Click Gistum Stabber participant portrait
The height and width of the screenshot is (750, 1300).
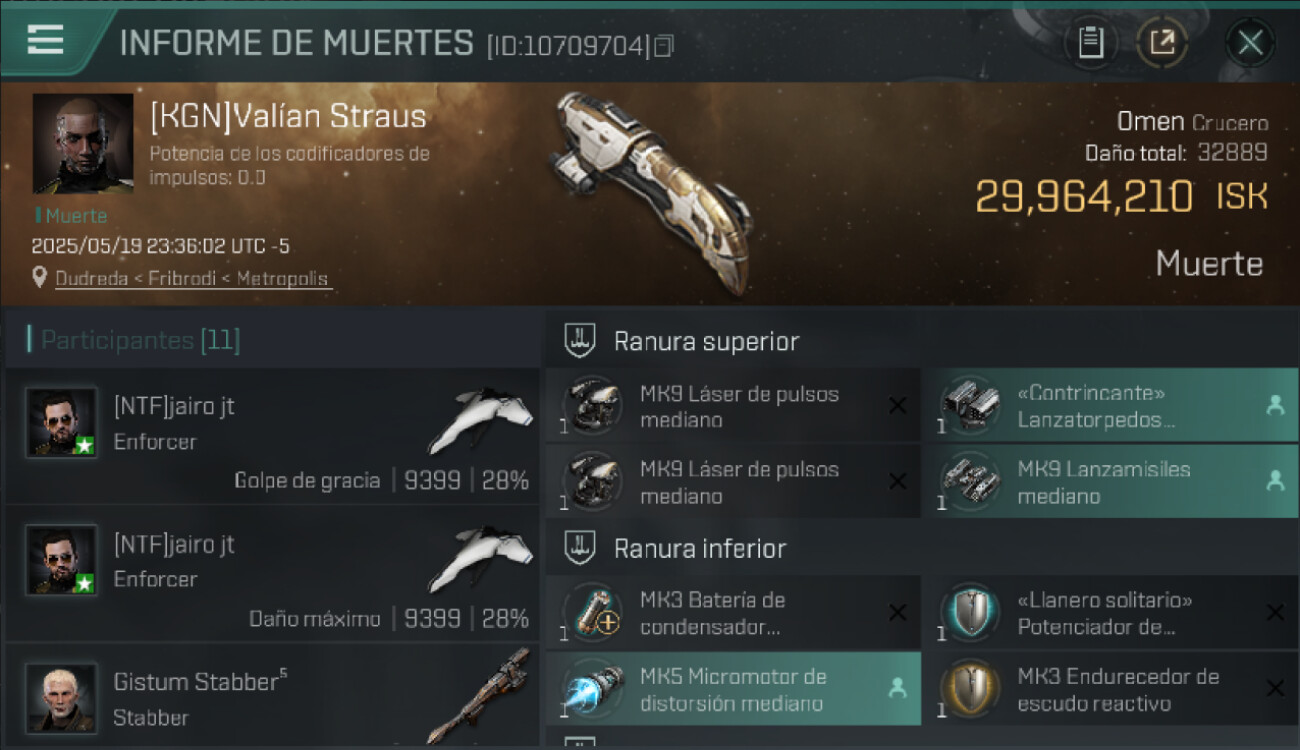(x=61, y=698)
